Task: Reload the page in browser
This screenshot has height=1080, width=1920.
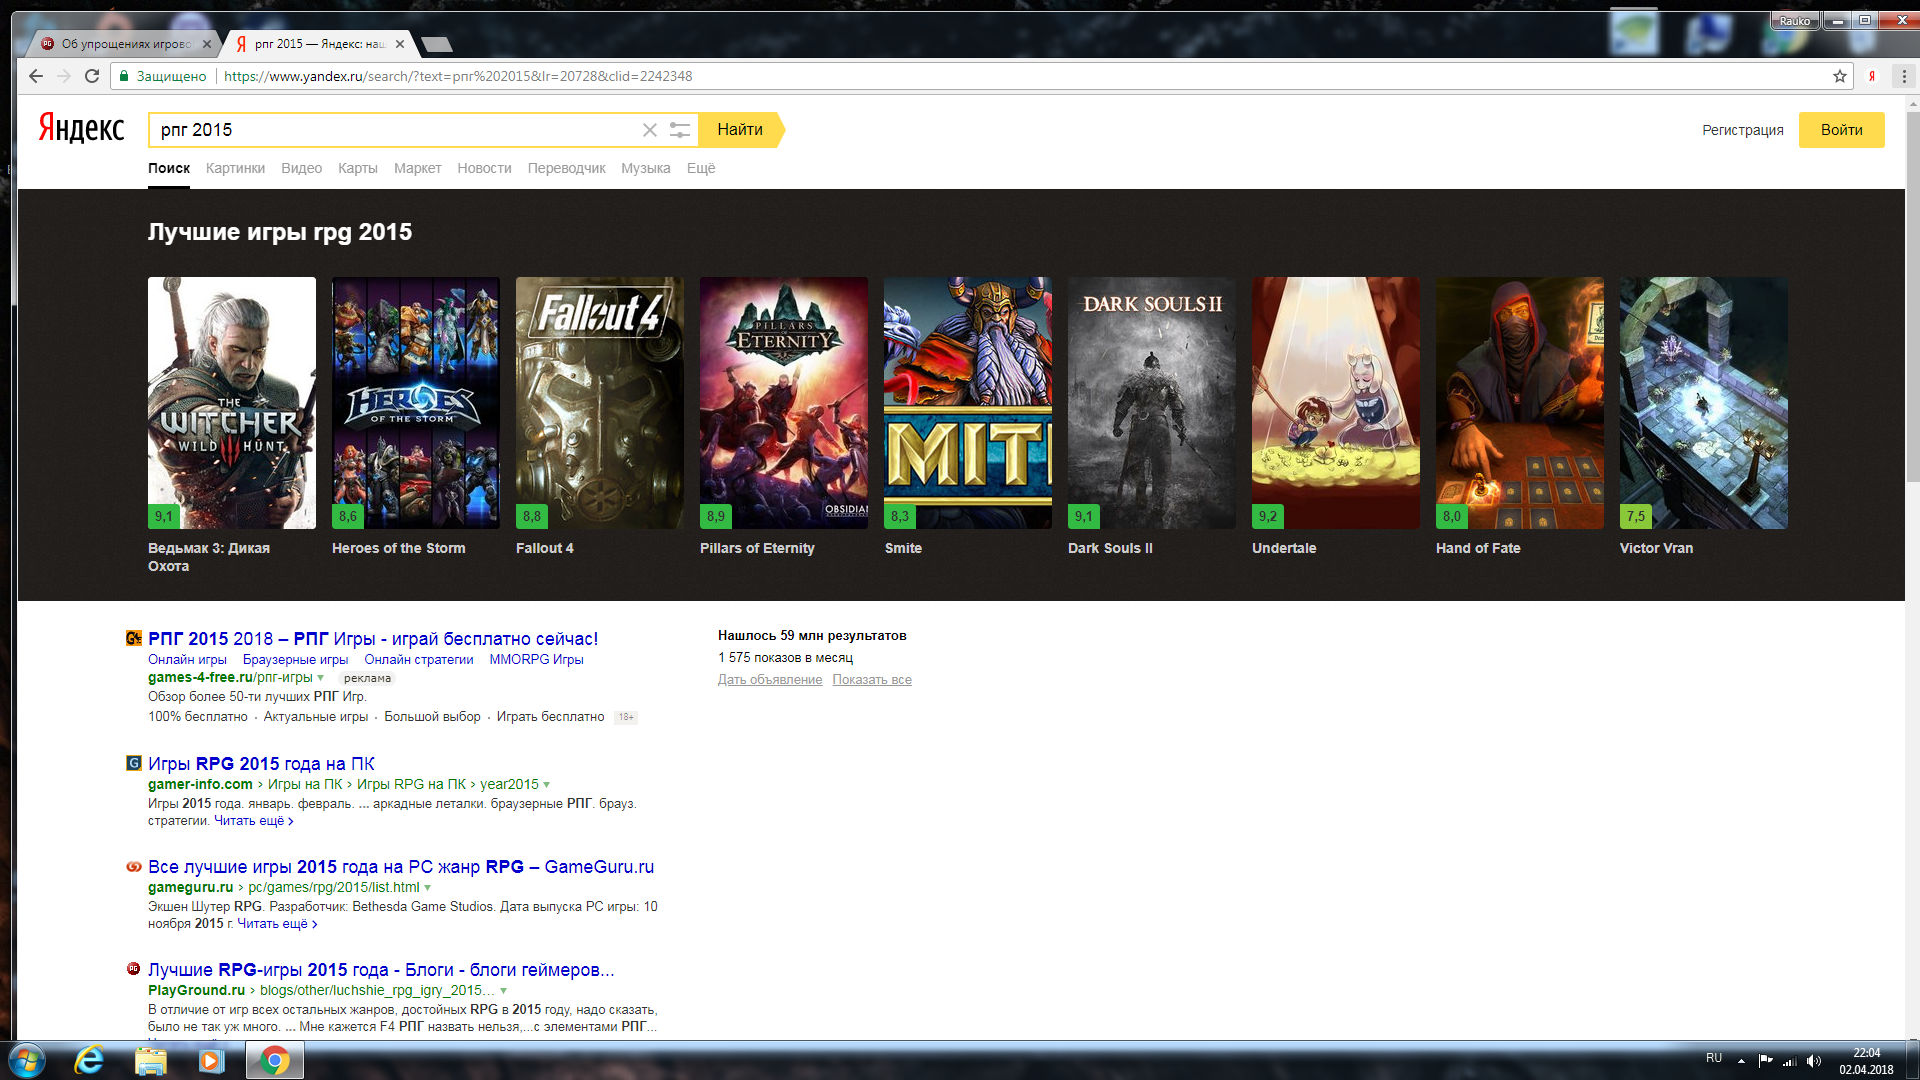Action: [x=92, y=76]
